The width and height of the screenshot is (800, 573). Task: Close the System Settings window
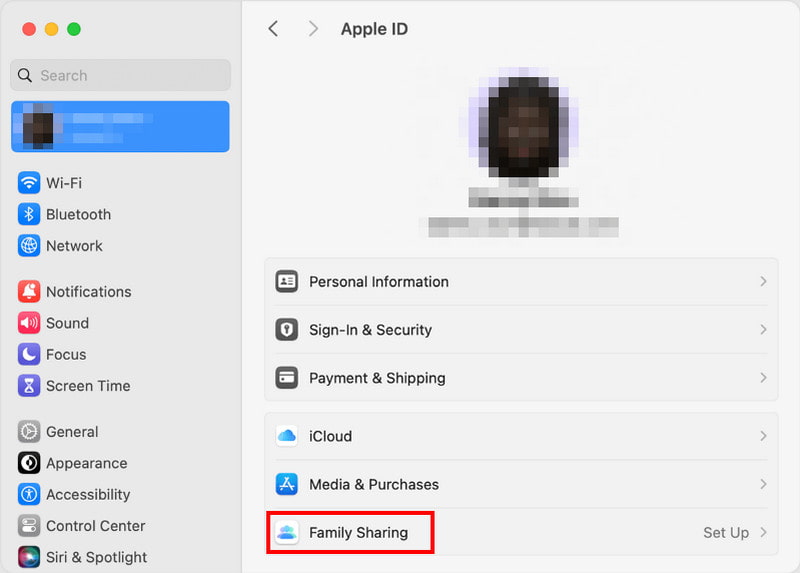29,29
